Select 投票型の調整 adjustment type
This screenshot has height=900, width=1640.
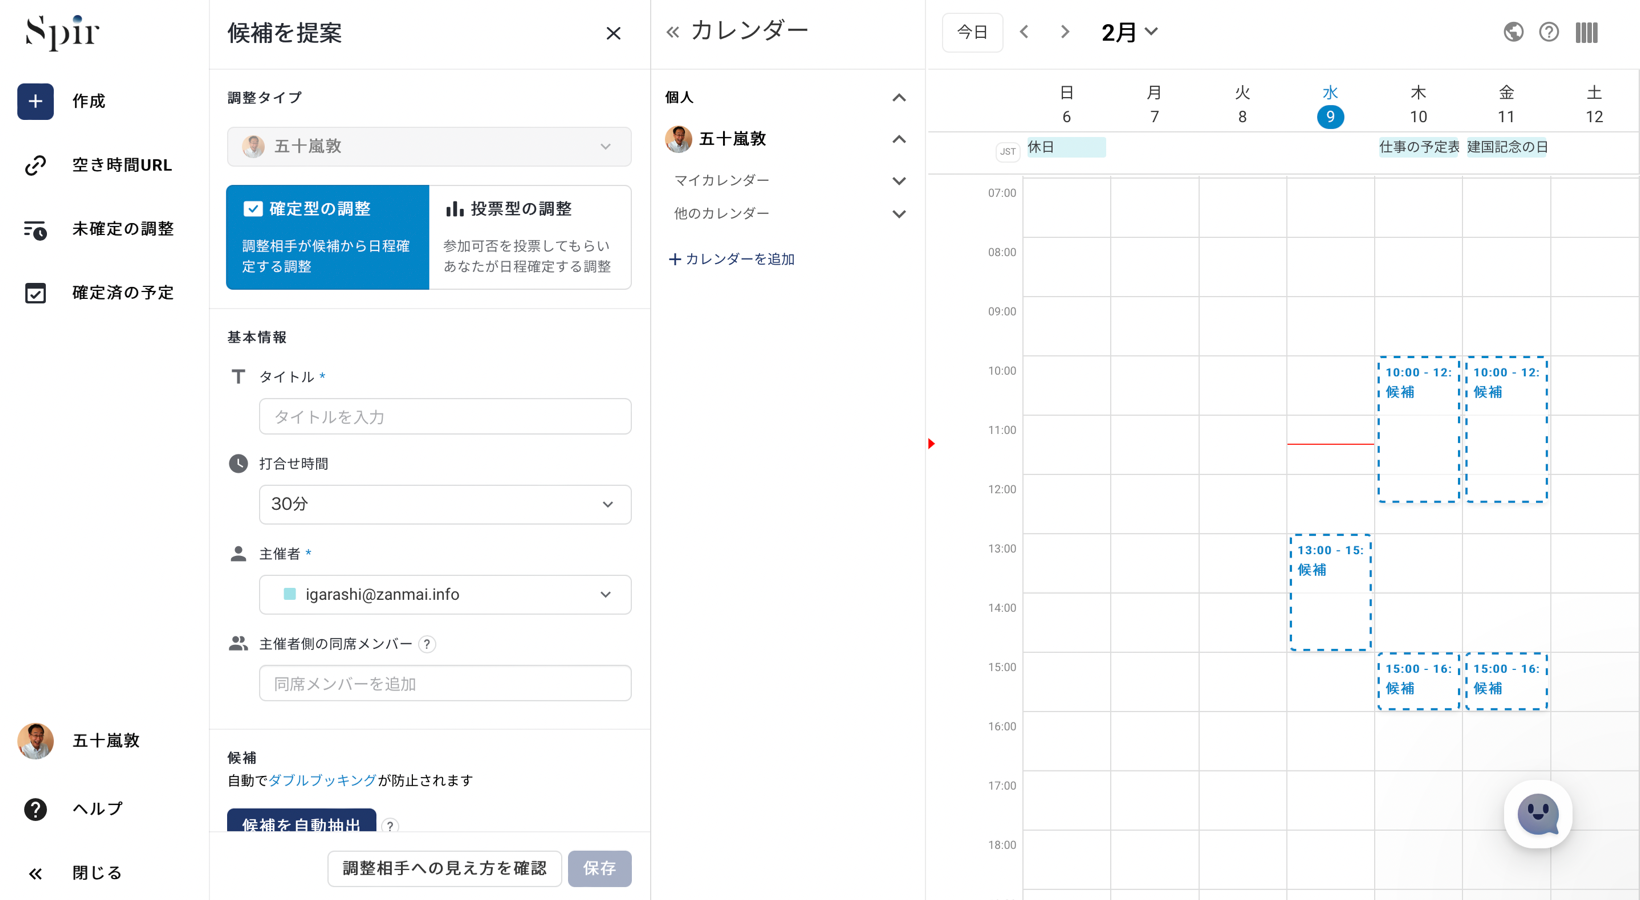[x=530, y=237]
